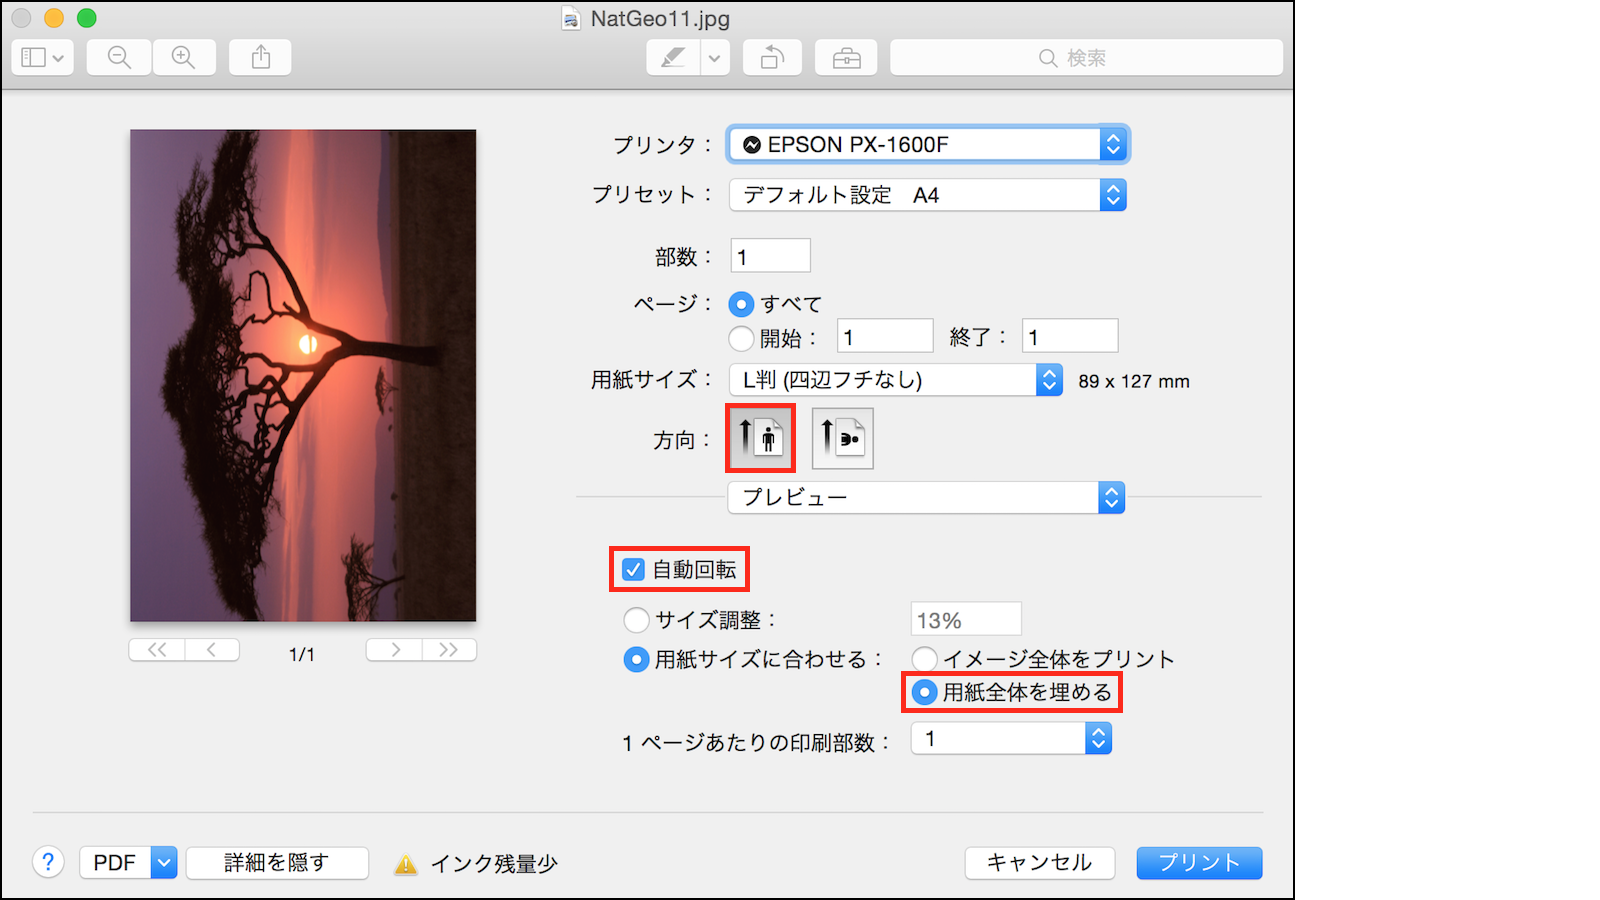Select the すべて pages radio button
Image resolution: width=1600 pixels, height=900 pixels.
741,304
